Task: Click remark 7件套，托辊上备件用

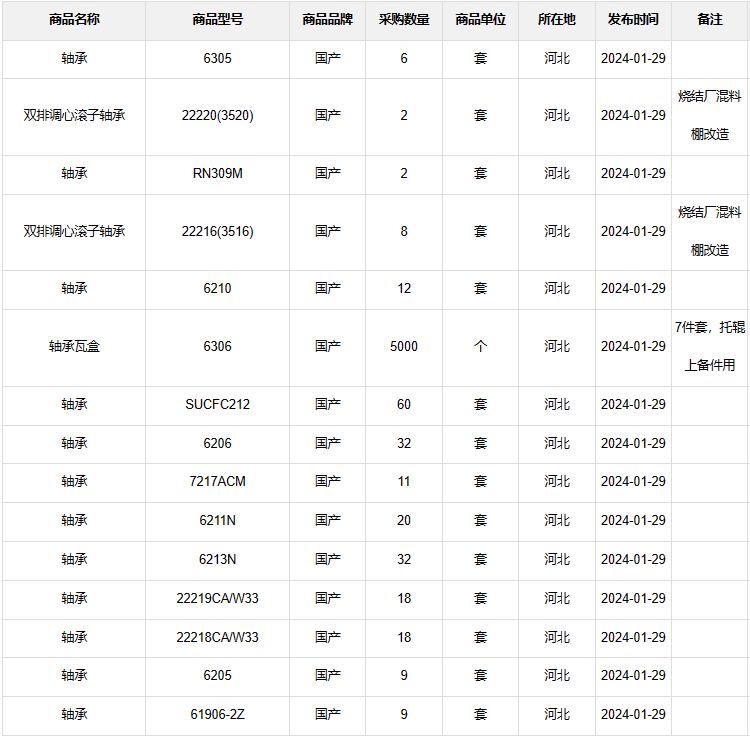Action: coord(710,347)
